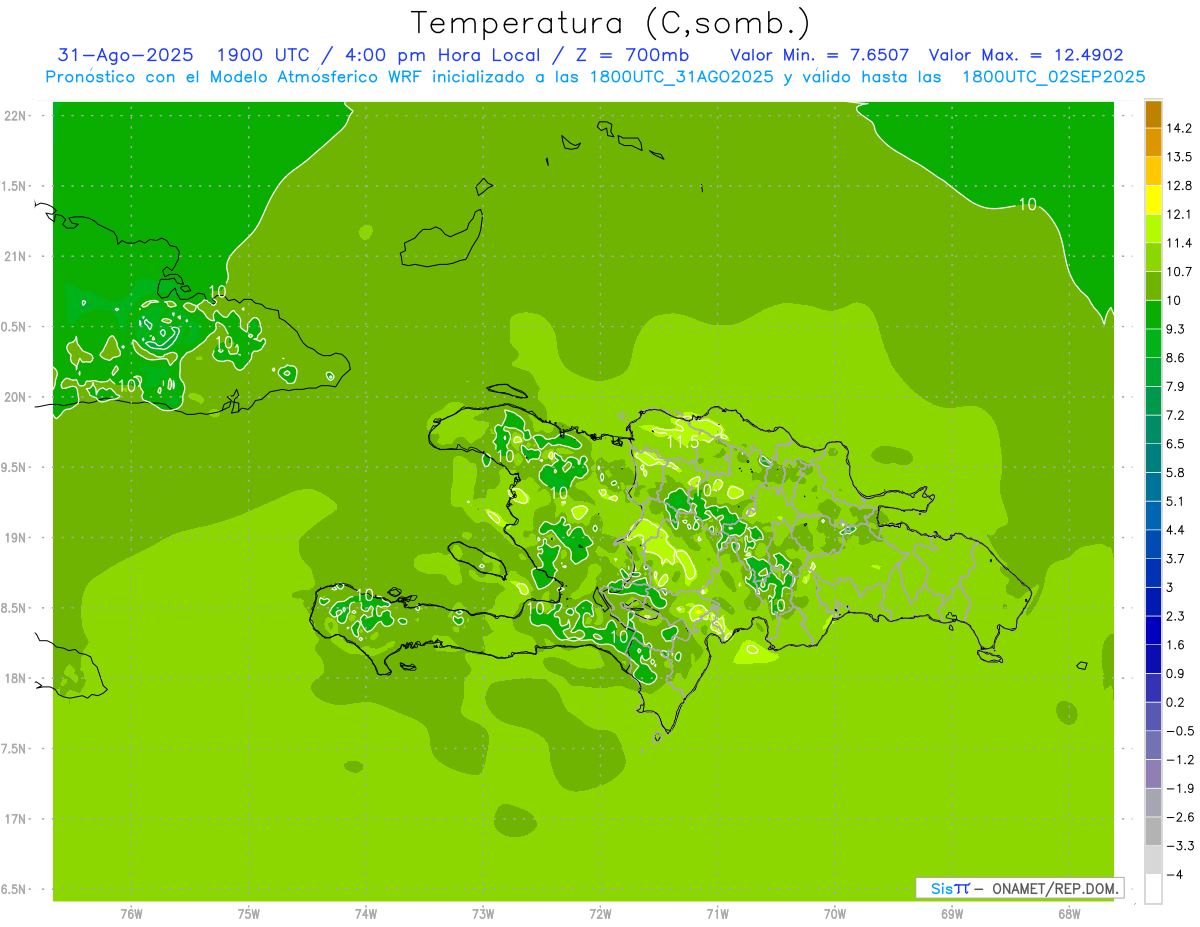Select the '69W' longitude axis label
Screen dimensions: 1200x927
tap(952, 914)
